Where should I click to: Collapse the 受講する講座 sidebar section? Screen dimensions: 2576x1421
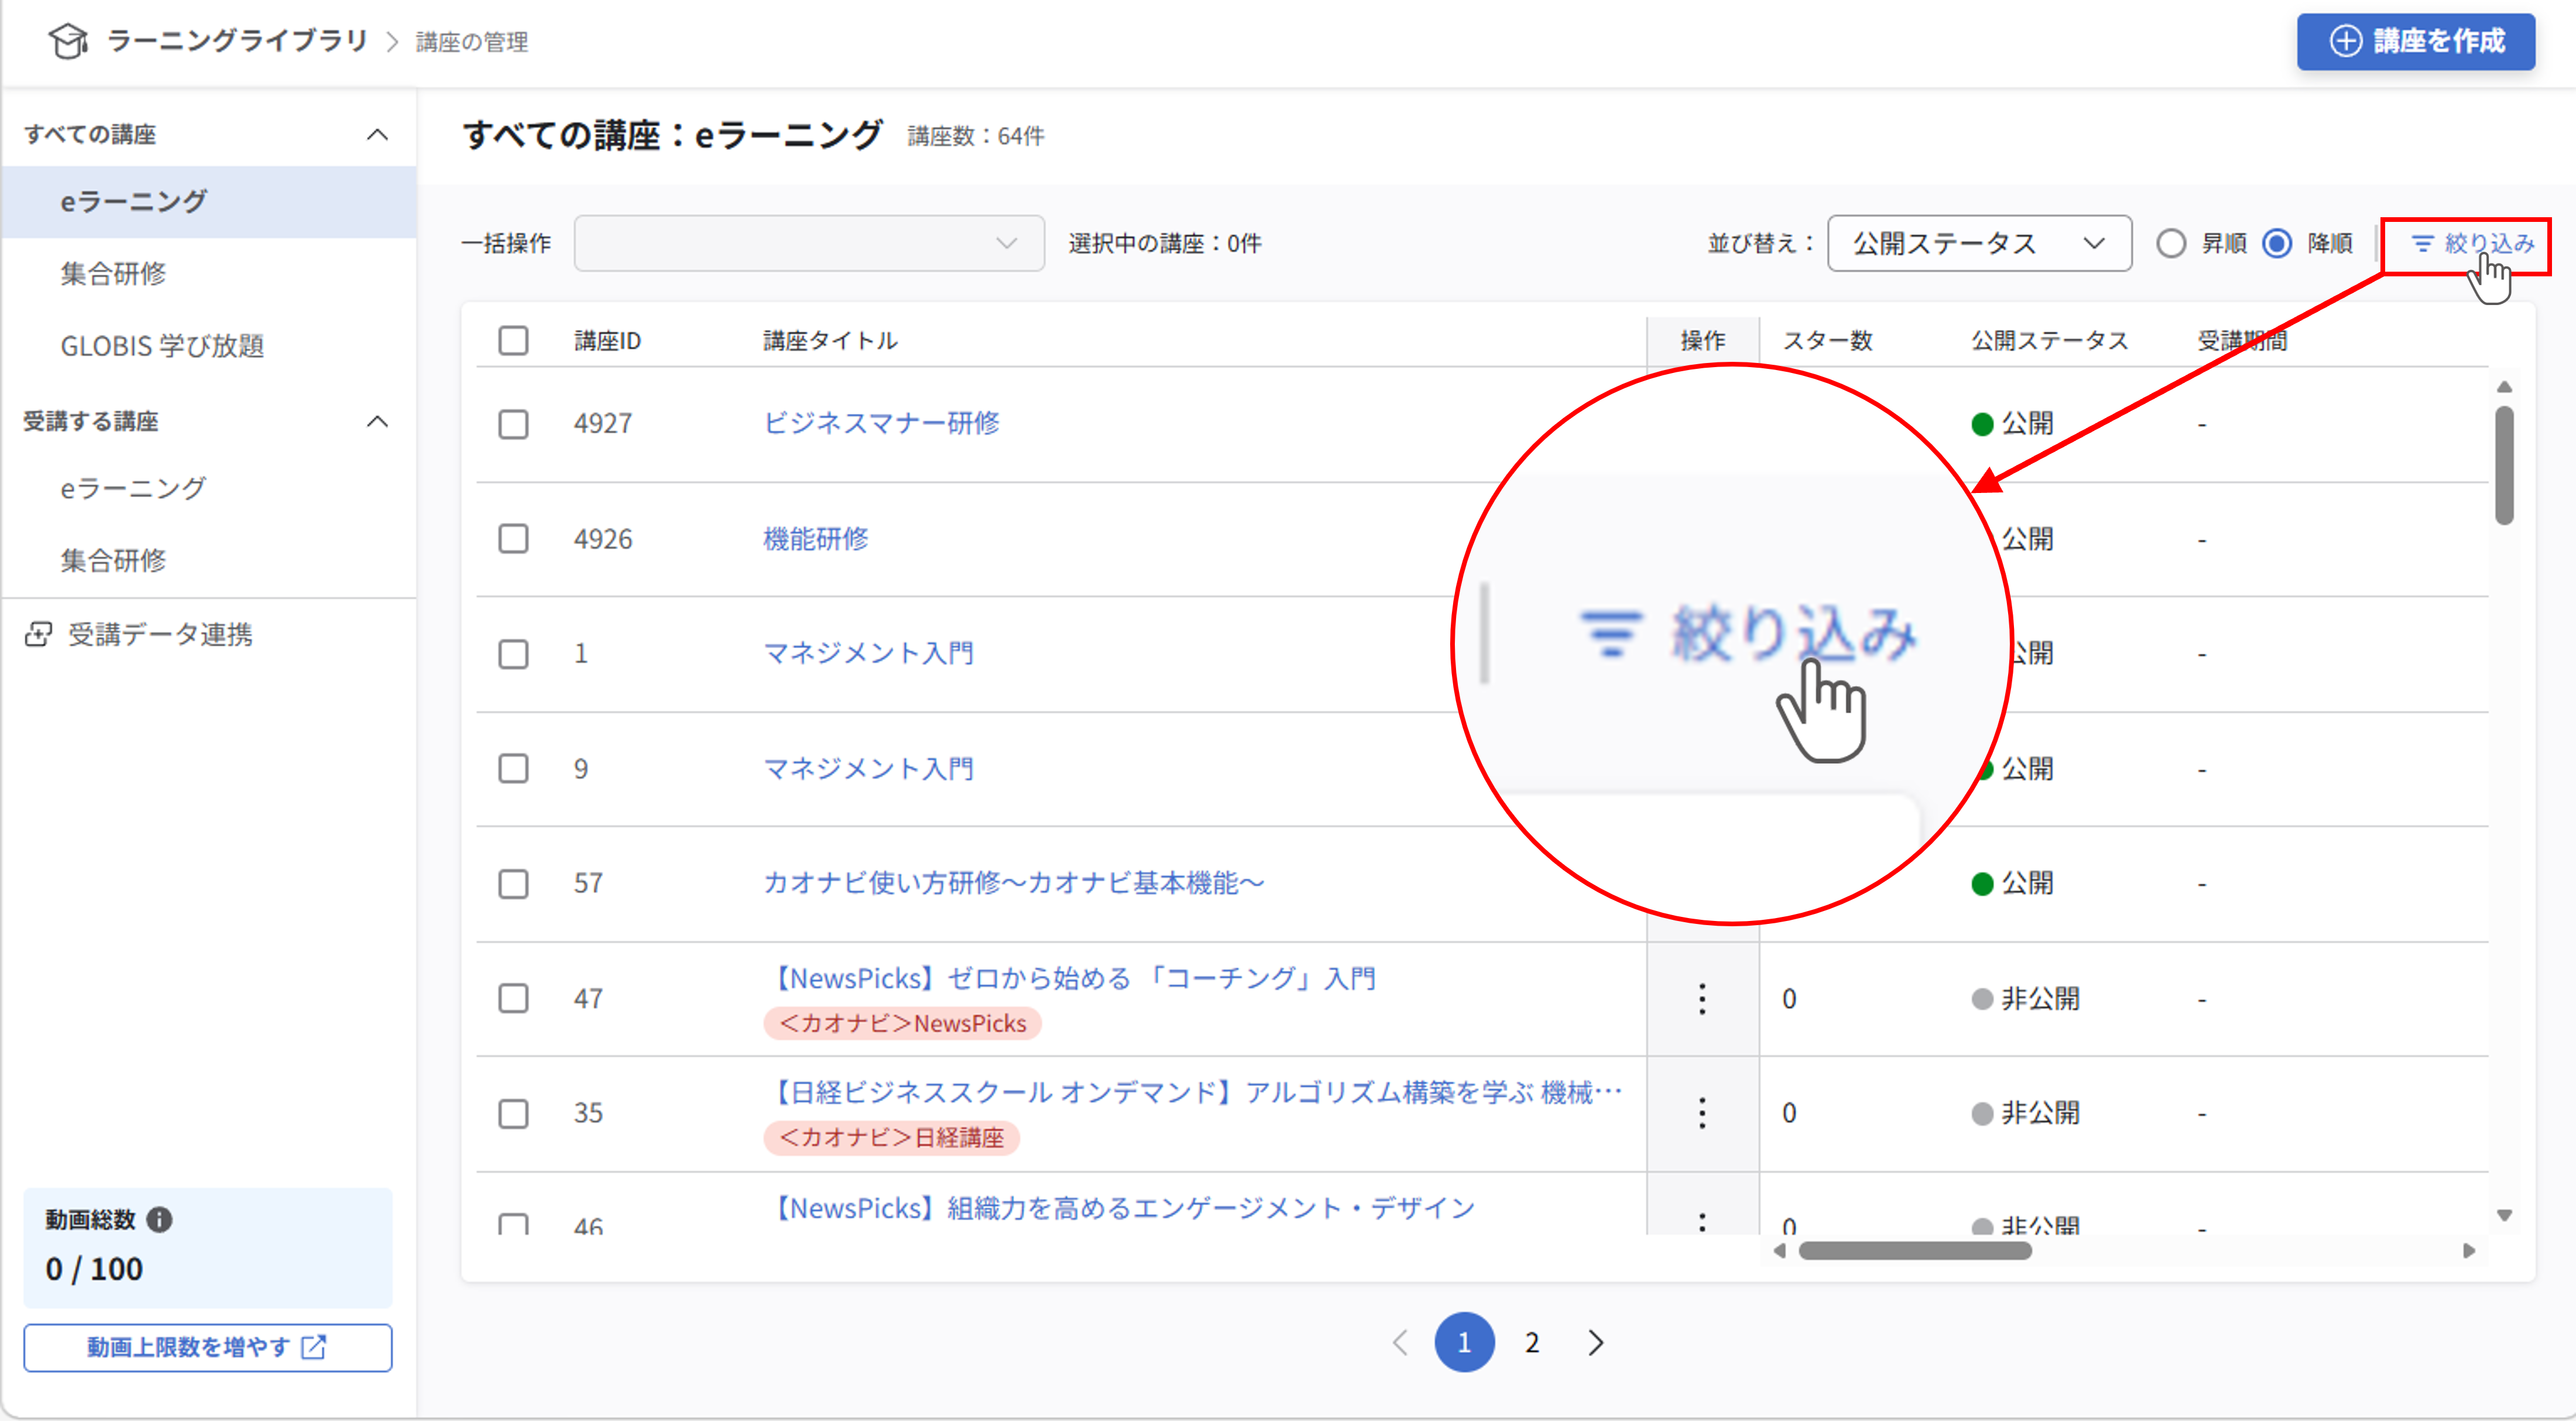point(377,421)
